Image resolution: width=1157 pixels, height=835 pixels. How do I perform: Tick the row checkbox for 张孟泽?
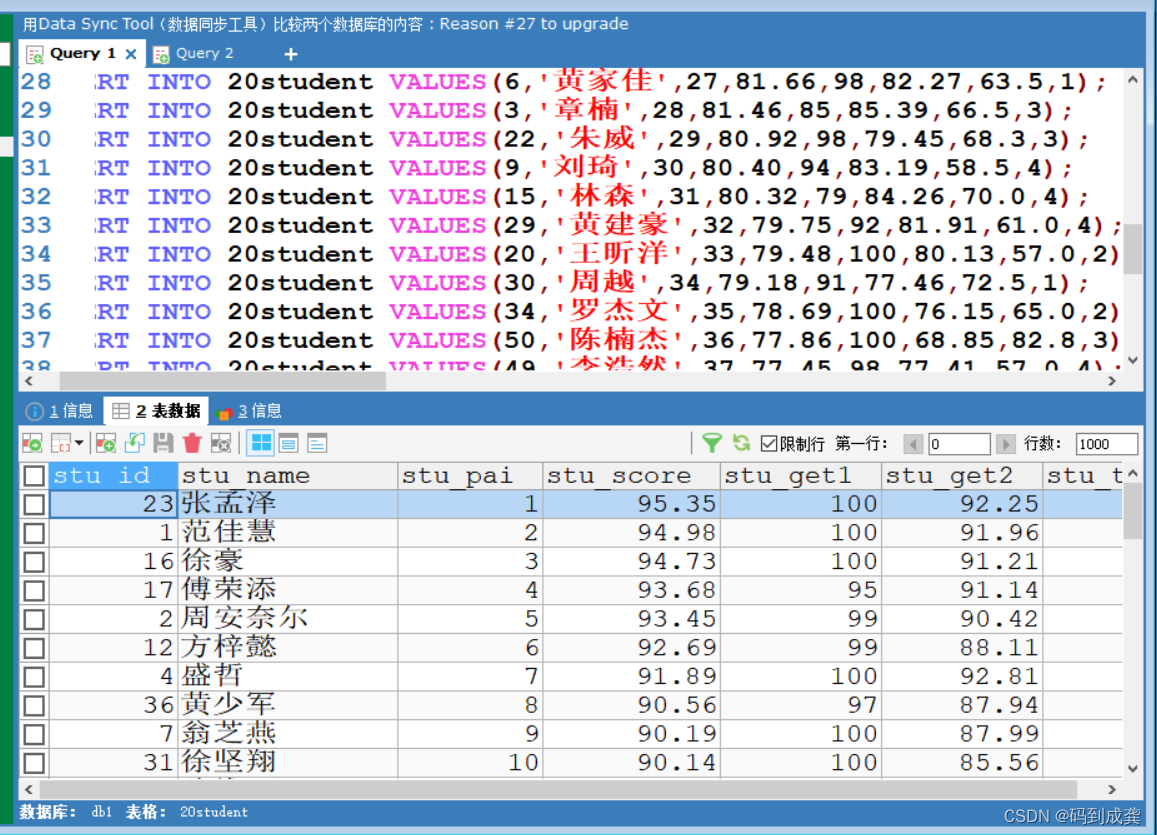(33, 503)
